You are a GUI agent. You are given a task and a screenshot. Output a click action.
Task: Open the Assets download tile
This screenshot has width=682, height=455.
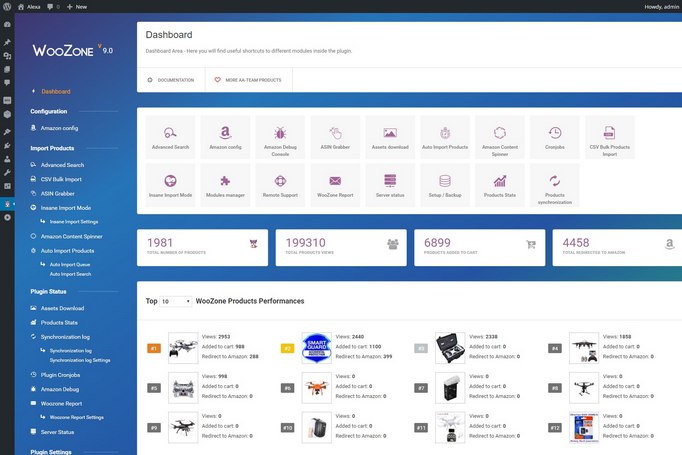(390, 137)
